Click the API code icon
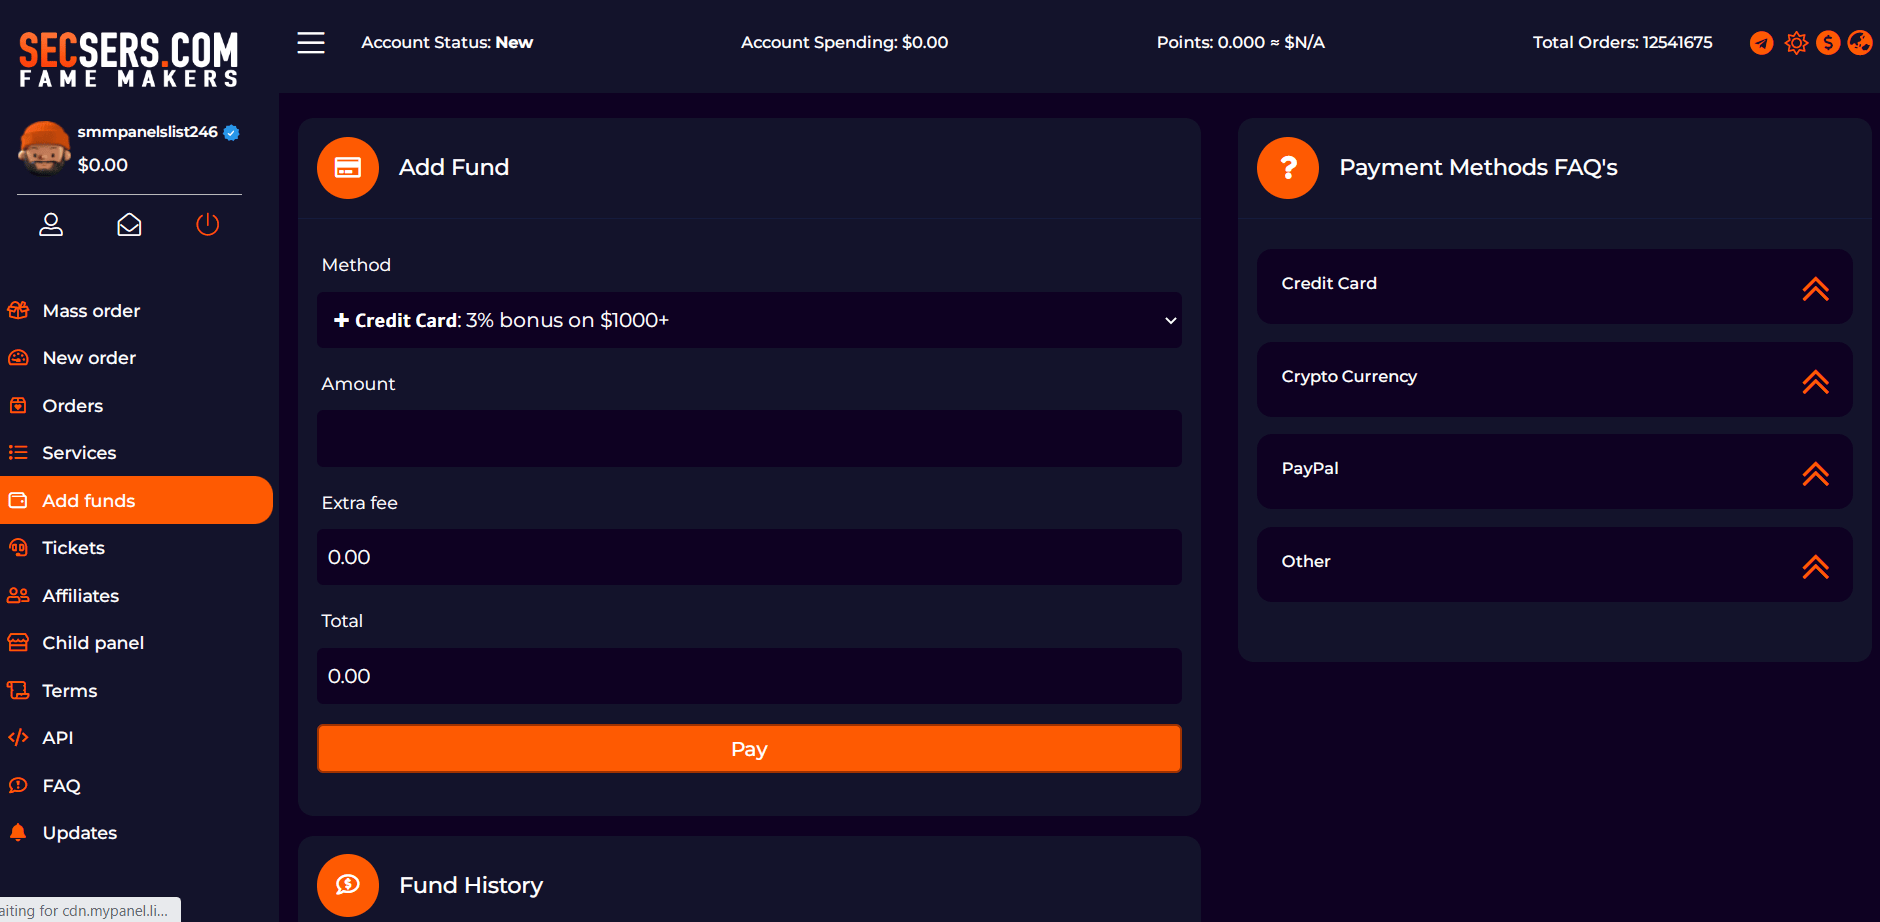1880x922 pixels. point(18,738)
